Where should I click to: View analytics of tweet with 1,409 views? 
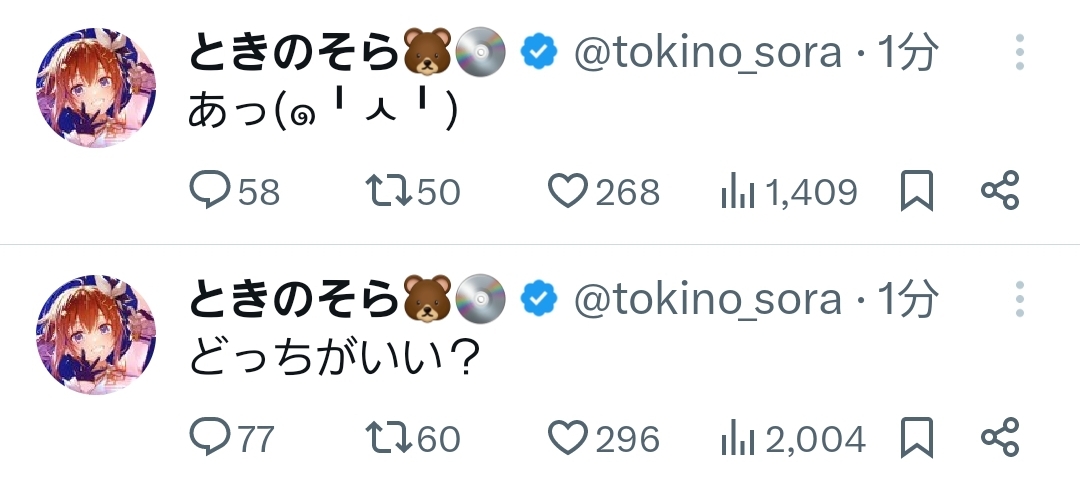pos(738,191)
